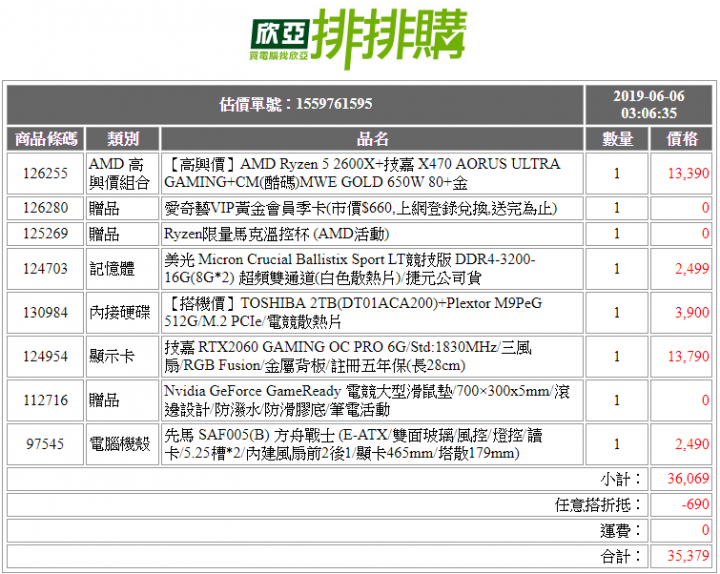The image size is (720, 574).
Task: Click the 任意搭折抵 label
Action: 597,505
